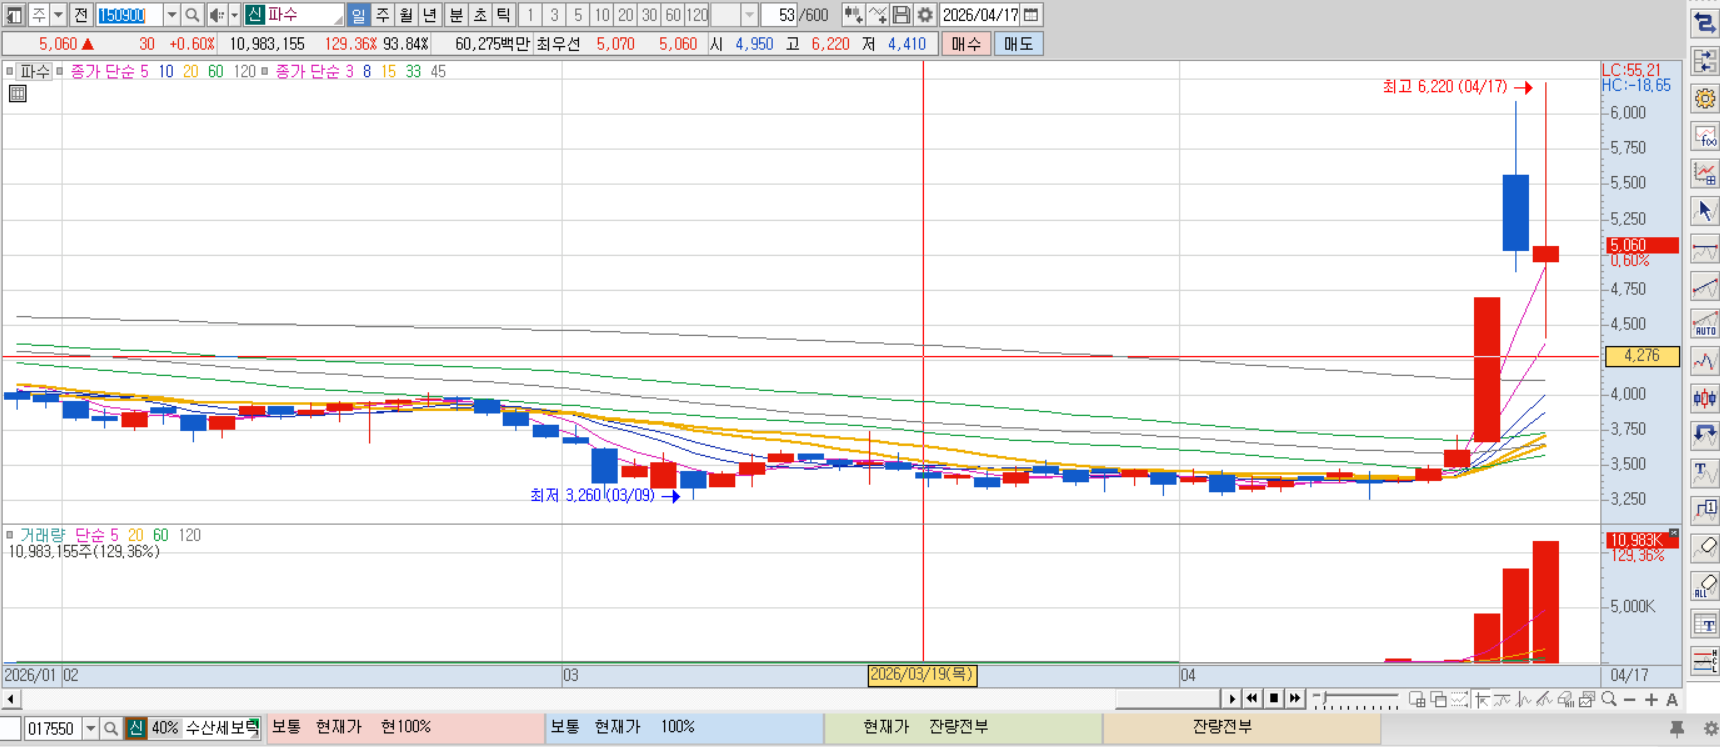This screenshot has height=747, width=1720.
Task: Select interval button 120
Action: (698, 15)
